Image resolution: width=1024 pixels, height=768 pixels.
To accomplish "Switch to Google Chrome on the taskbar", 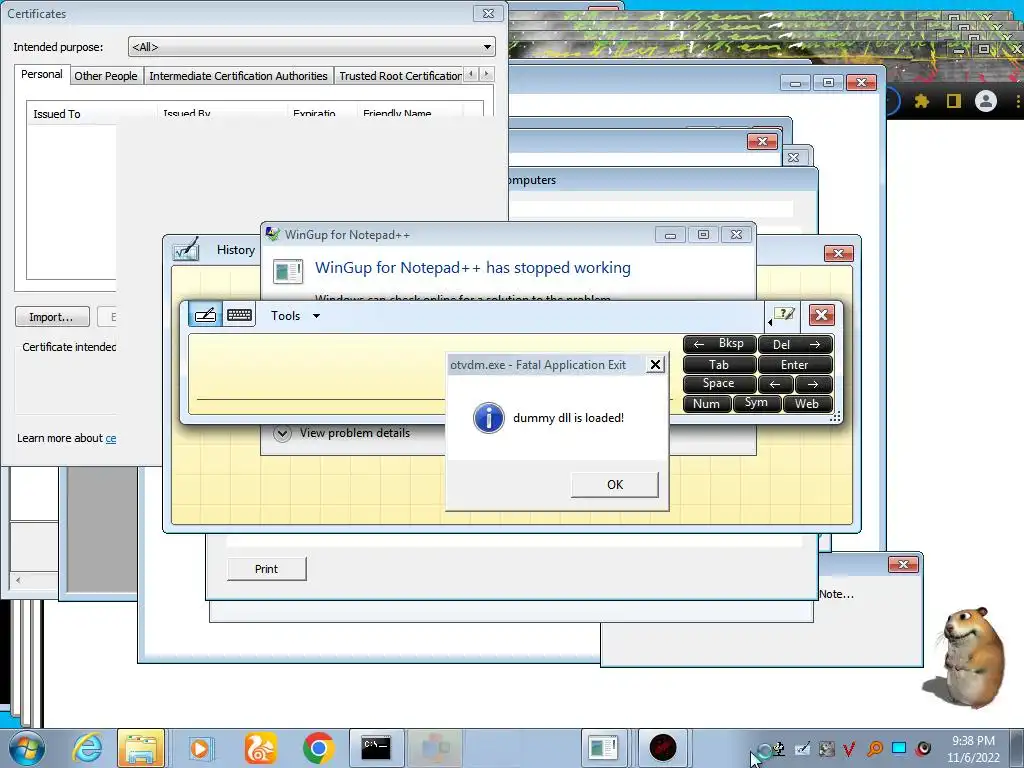I will [x=319, y=748].
